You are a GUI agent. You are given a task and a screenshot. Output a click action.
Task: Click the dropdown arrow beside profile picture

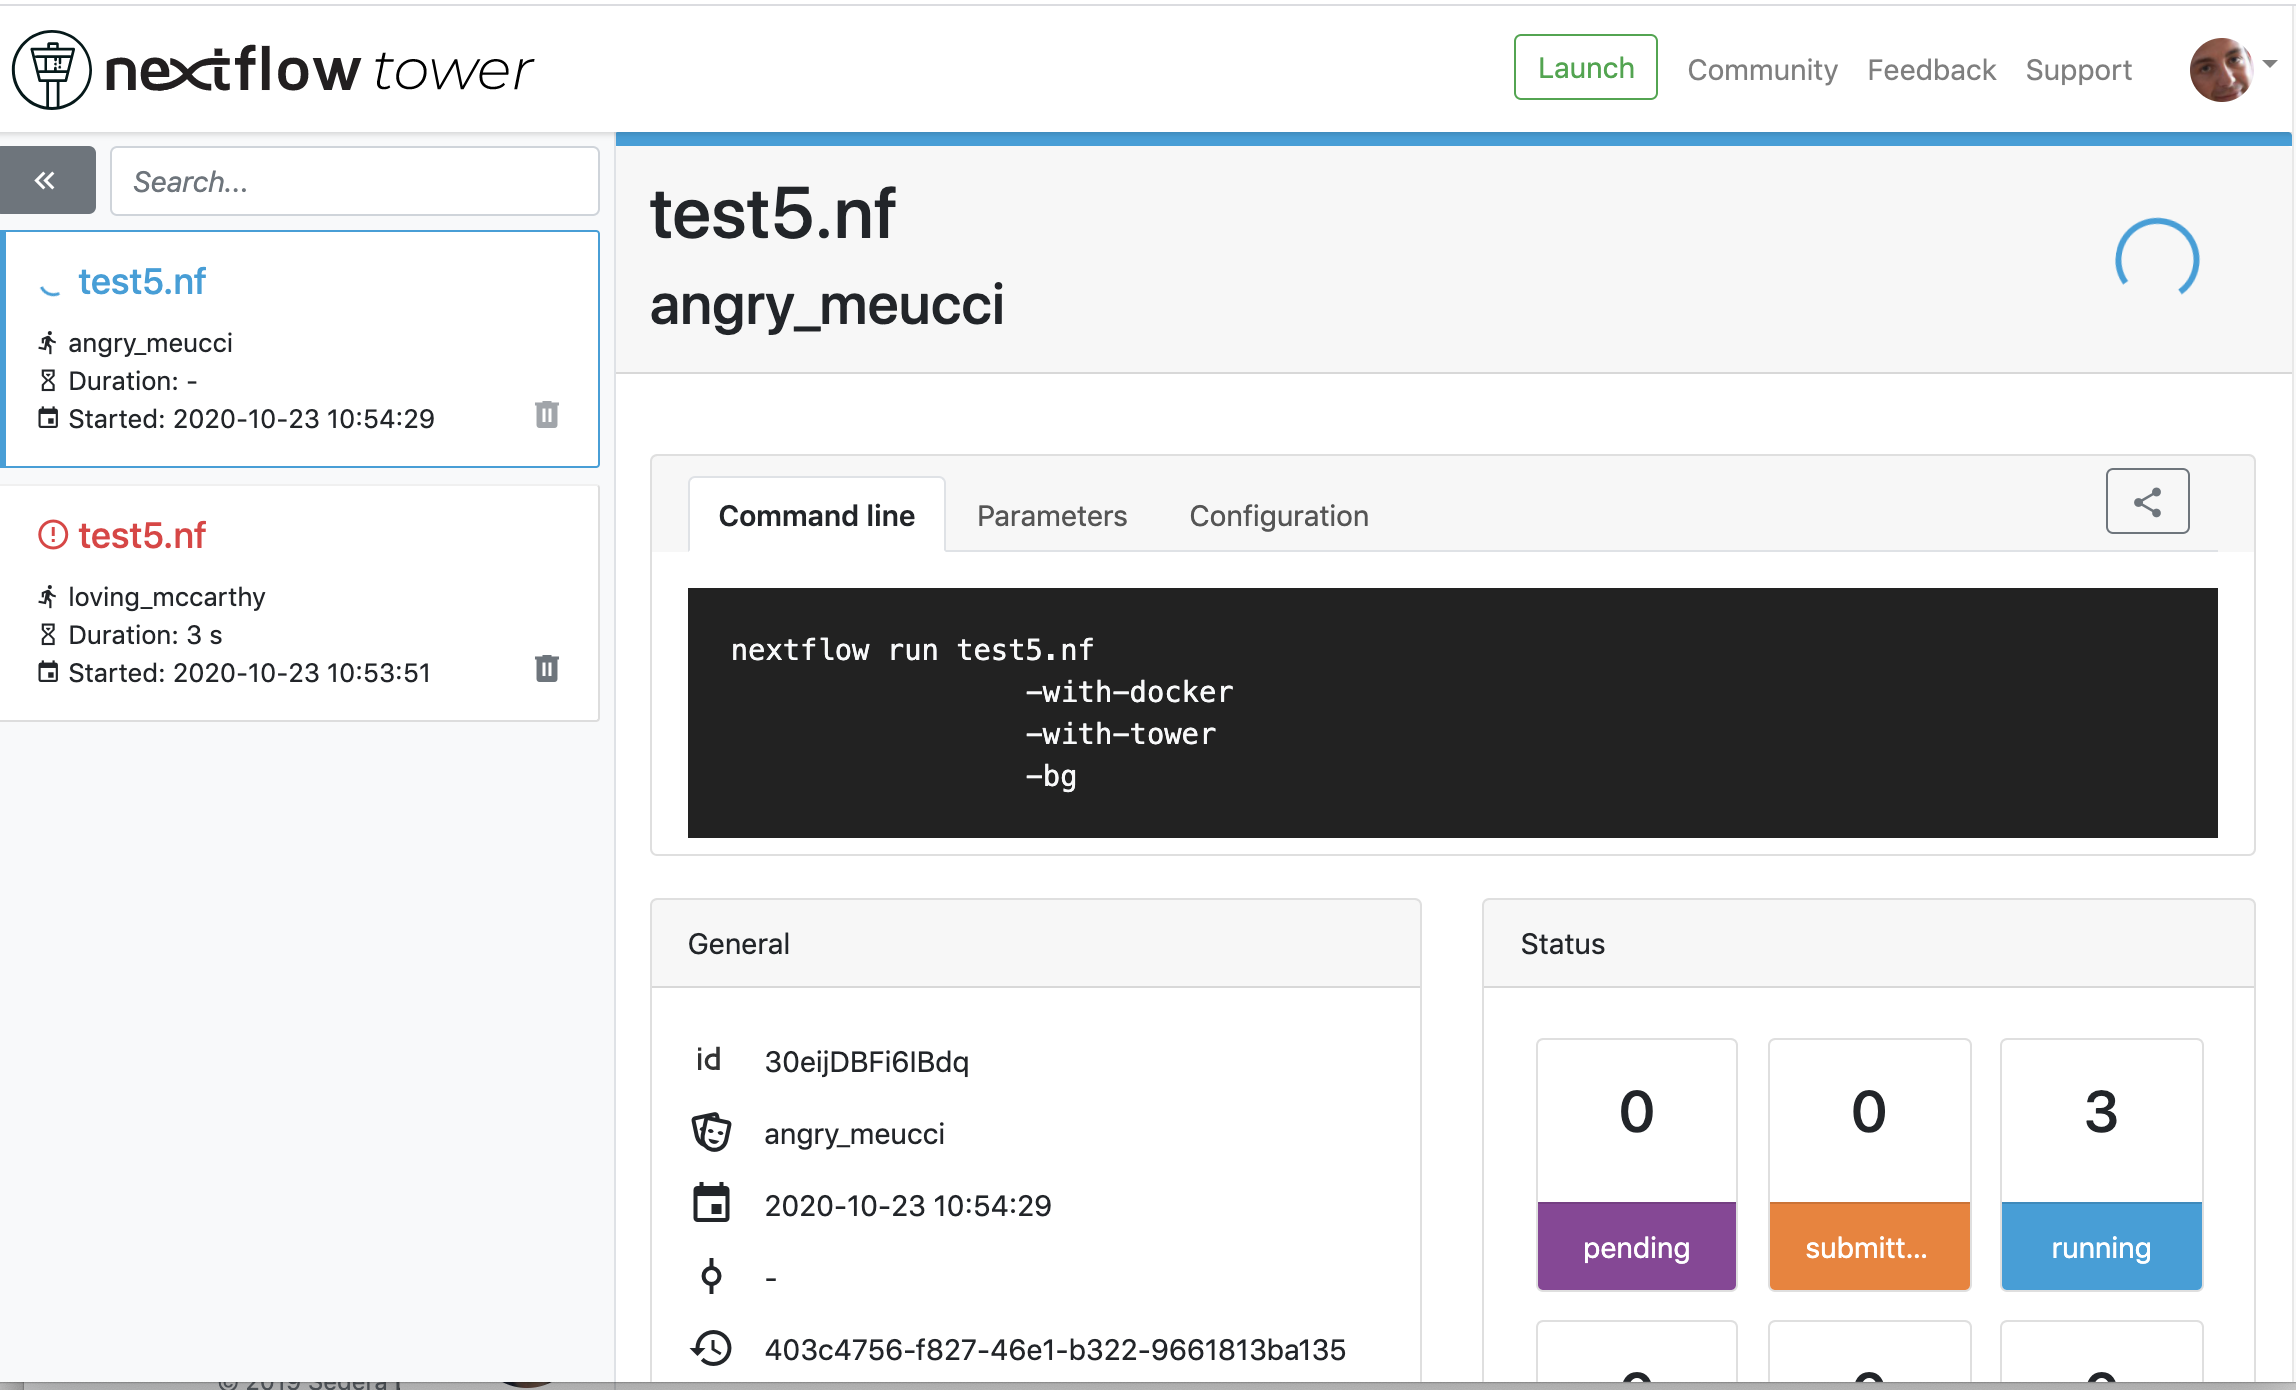pos(2270,64)
